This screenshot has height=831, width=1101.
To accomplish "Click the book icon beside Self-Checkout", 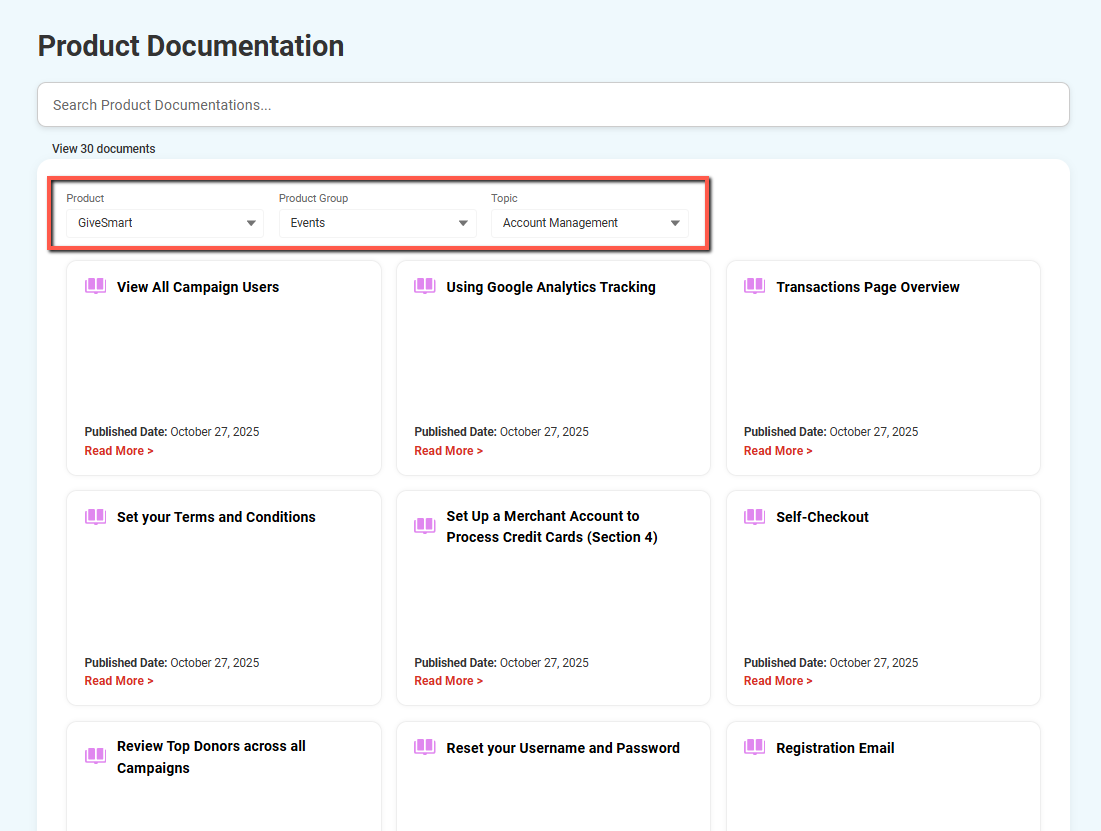I will pos(755,517).
